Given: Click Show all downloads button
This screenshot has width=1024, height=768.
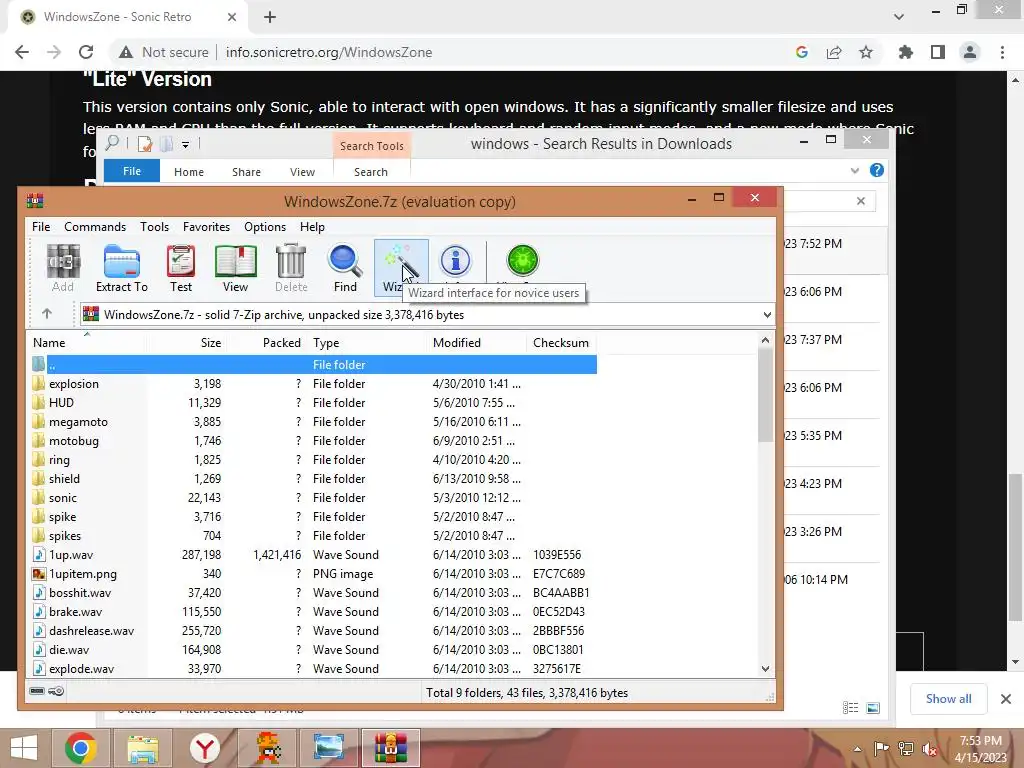Looking at the screenshot, I should [x=948, y=699].
